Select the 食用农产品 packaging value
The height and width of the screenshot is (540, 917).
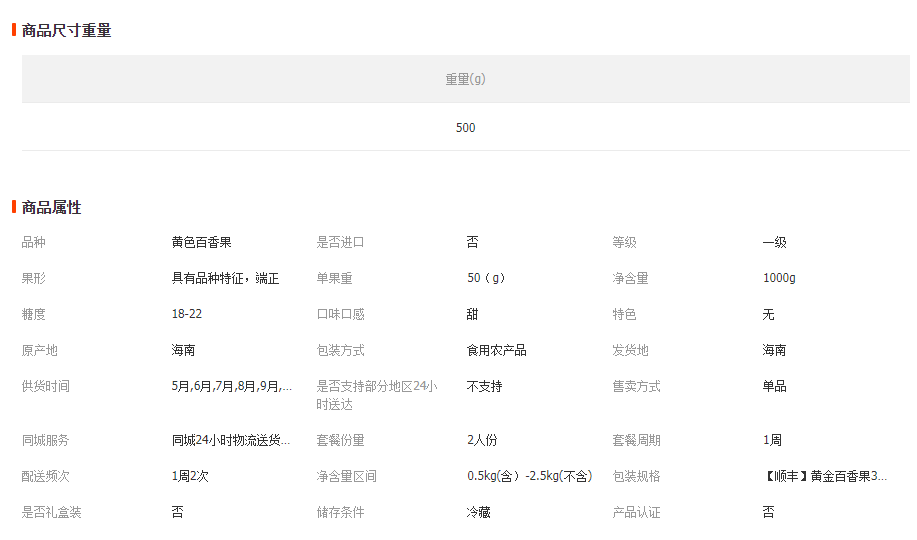point(496,351)
